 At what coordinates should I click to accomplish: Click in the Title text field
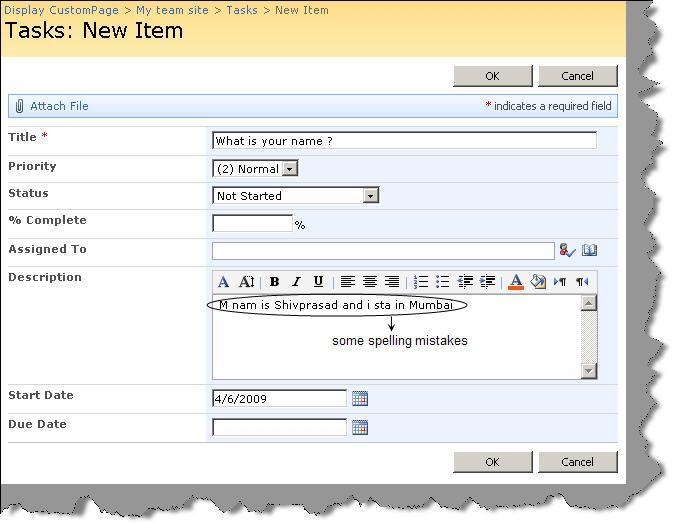404,141
